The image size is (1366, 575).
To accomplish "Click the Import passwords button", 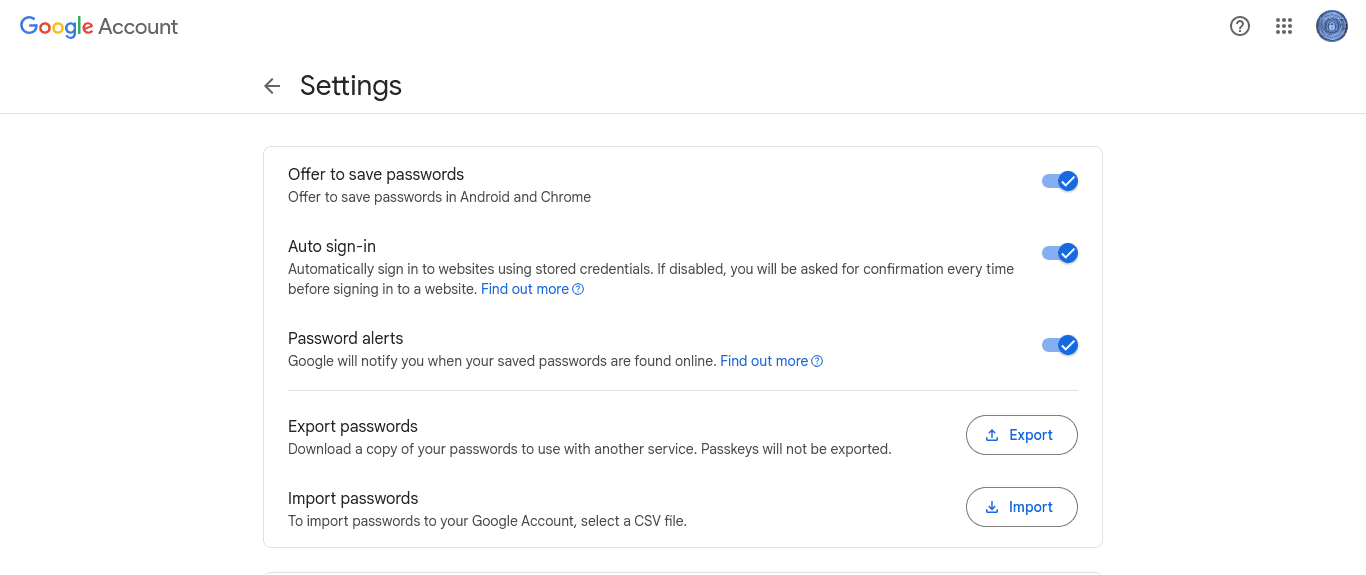I will tap(1021, 507).
